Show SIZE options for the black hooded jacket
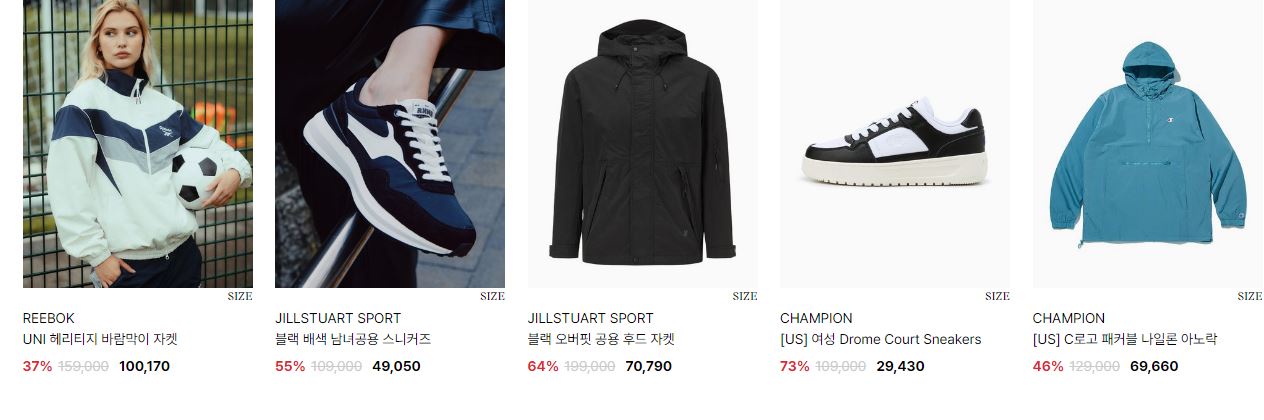1264x420 pixels. pyautogui.click(x=745, y=296)
